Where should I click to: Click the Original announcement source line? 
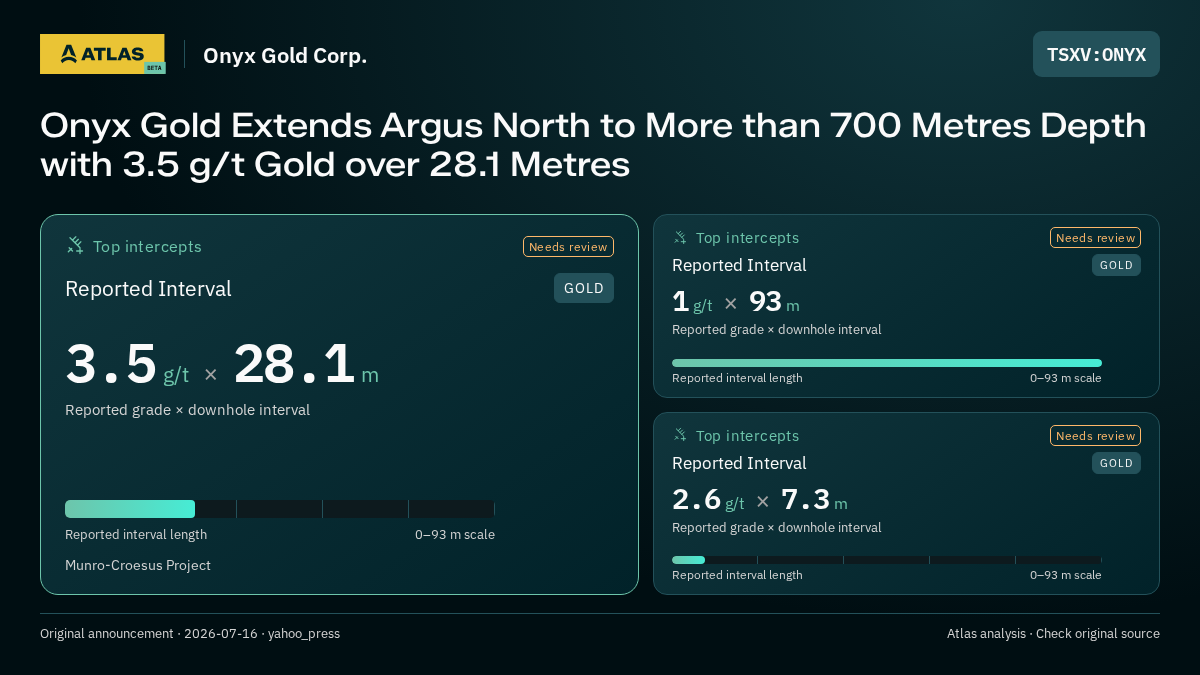(190, 633)
